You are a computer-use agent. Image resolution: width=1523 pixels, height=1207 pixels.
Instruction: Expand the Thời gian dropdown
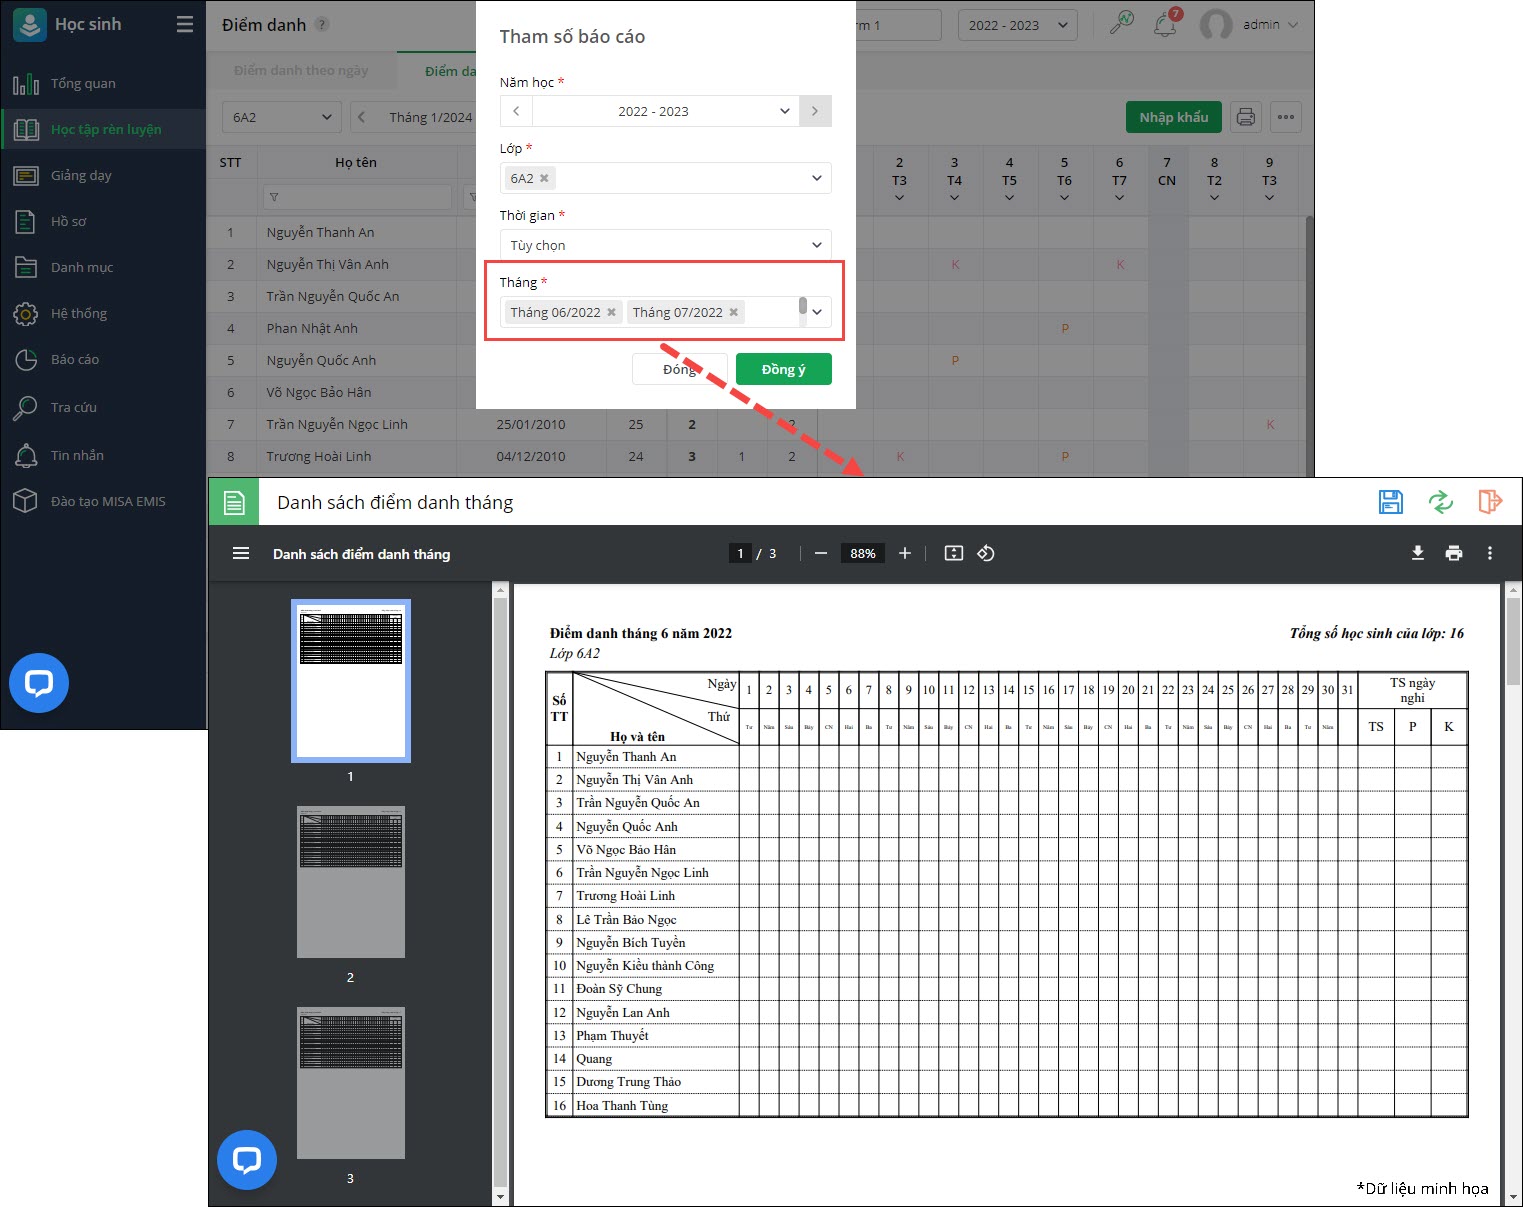click(816, 245)
